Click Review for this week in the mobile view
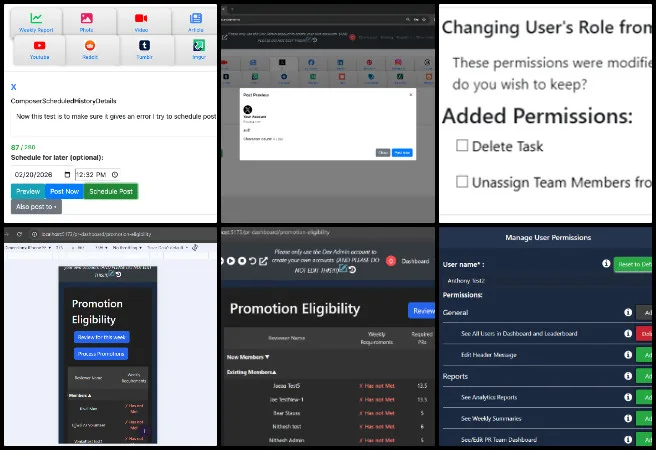 tap(102, 337)
